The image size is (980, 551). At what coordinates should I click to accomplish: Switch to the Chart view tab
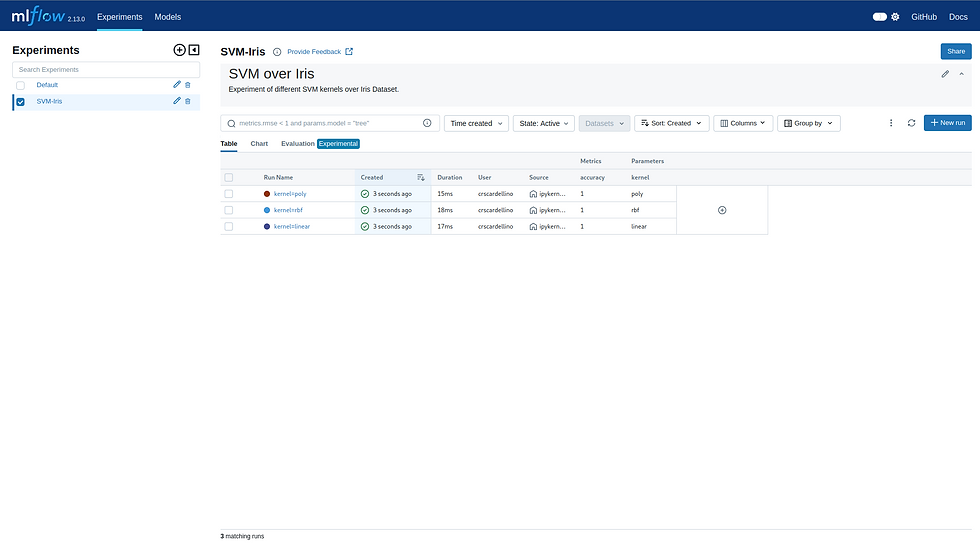point(259,144)
